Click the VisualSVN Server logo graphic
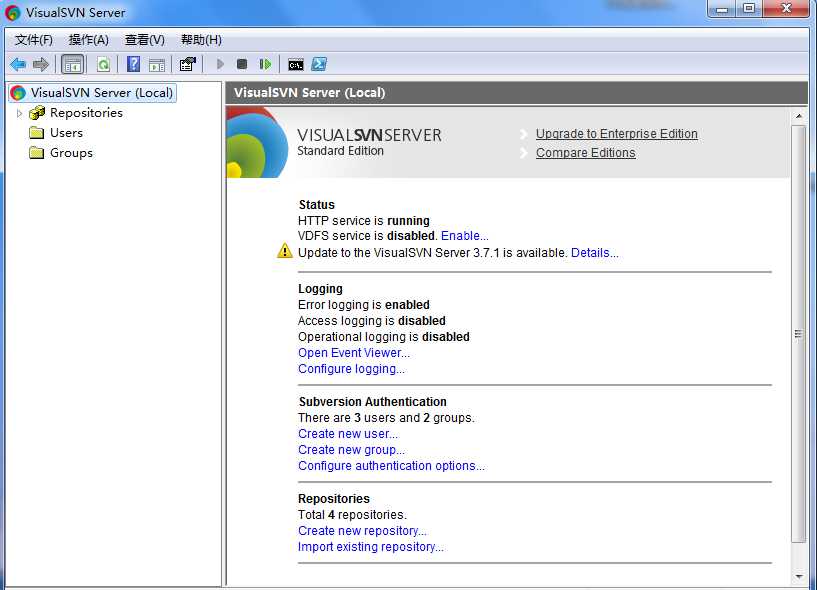 257,142
